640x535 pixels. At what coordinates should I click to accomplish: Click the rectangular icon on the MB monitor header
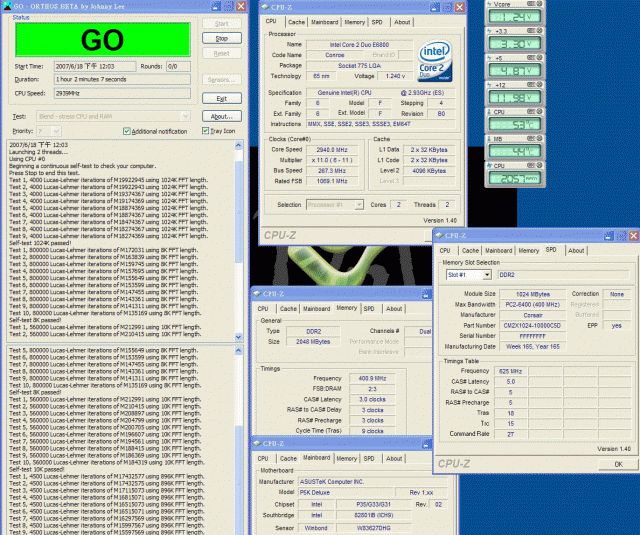pos(531,138)
